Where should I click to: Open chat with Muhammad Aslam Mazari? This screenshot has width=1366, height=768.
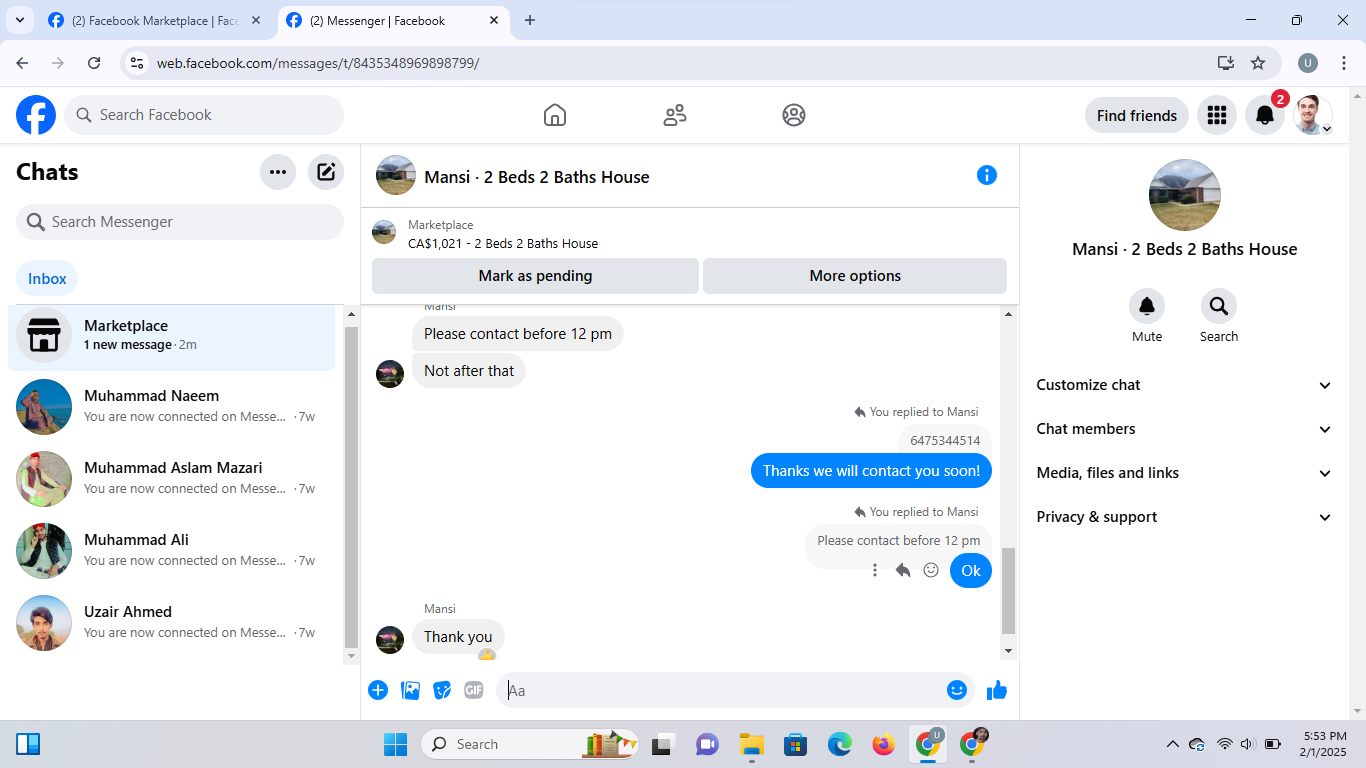coord(172,479)
